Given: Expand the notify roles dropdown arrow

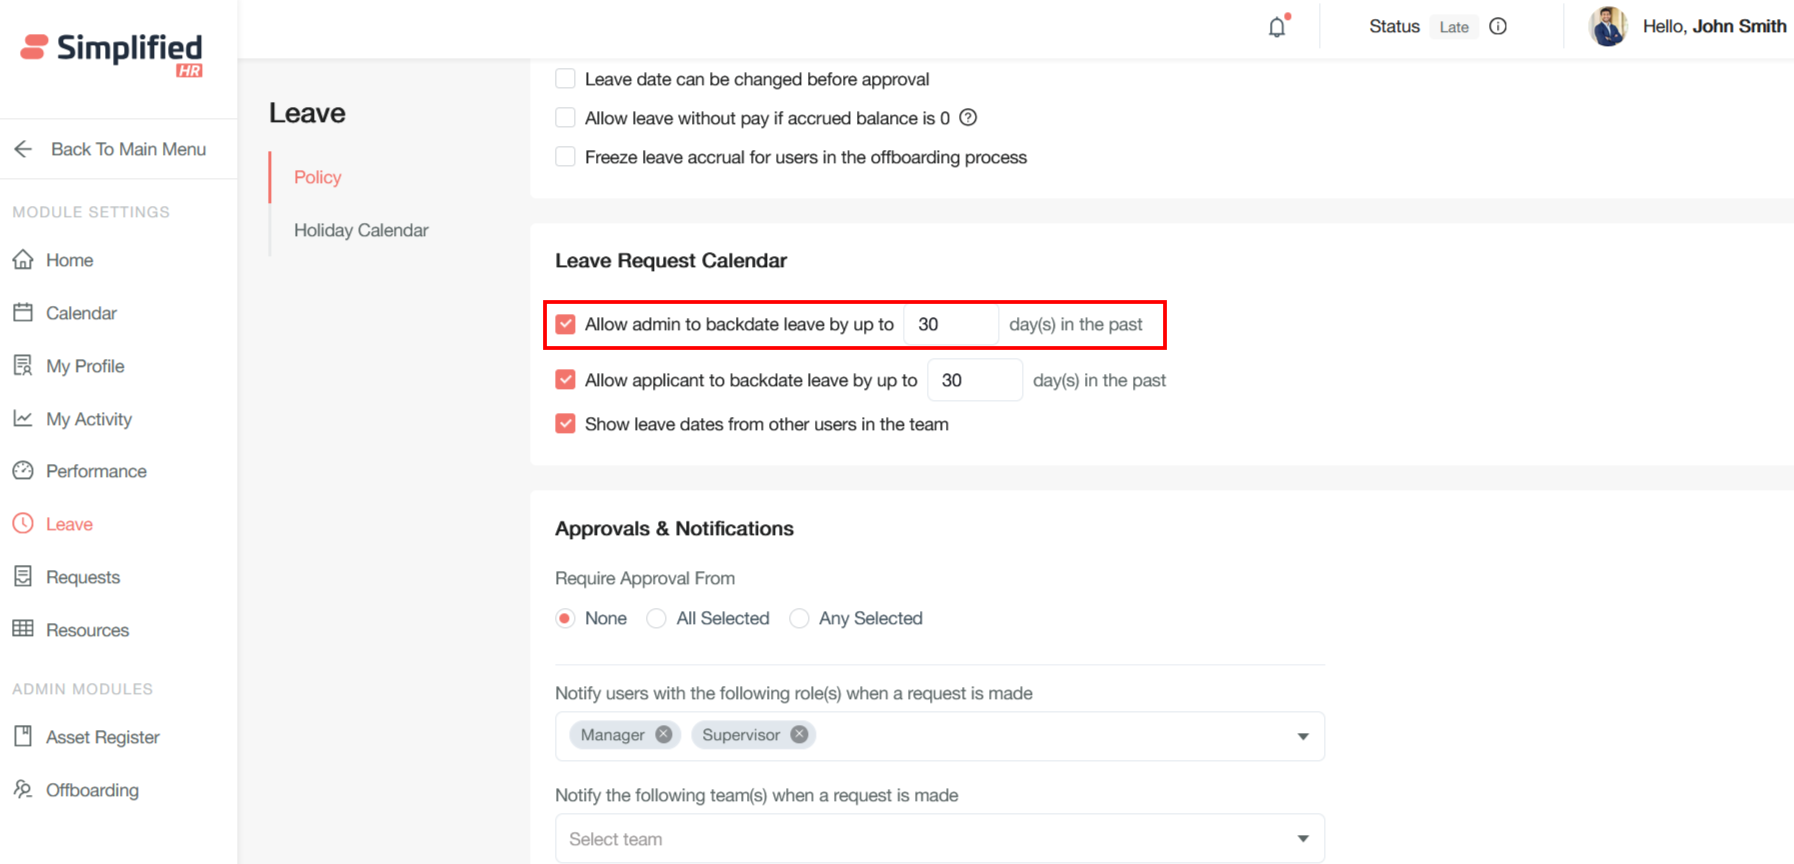Looking at the screenshot, I should click(x=1302, y=737).
